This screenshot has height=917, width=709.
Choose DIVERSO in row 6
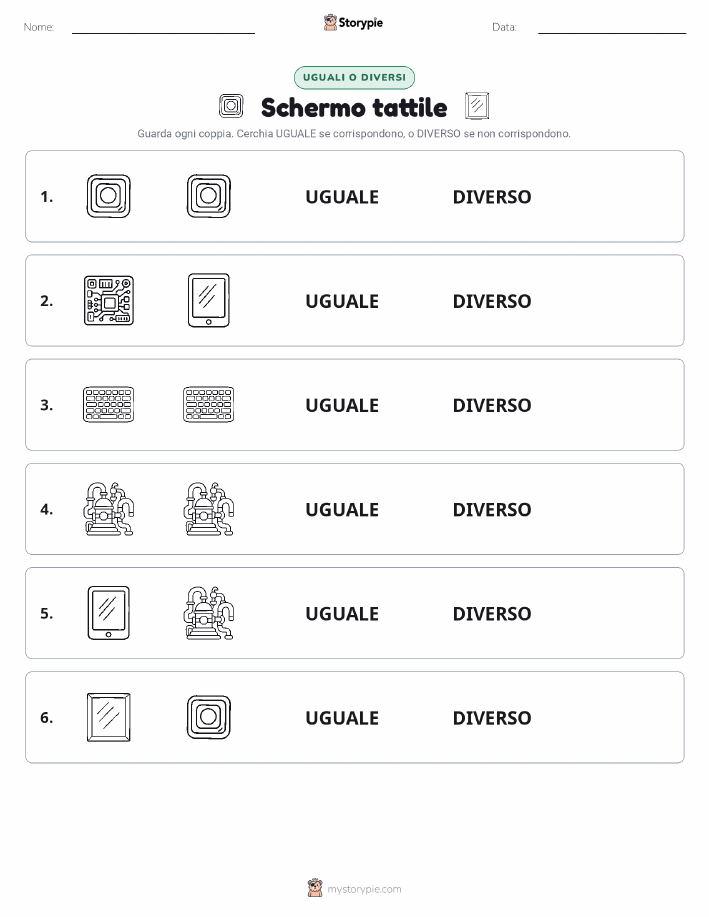[492, 718]
